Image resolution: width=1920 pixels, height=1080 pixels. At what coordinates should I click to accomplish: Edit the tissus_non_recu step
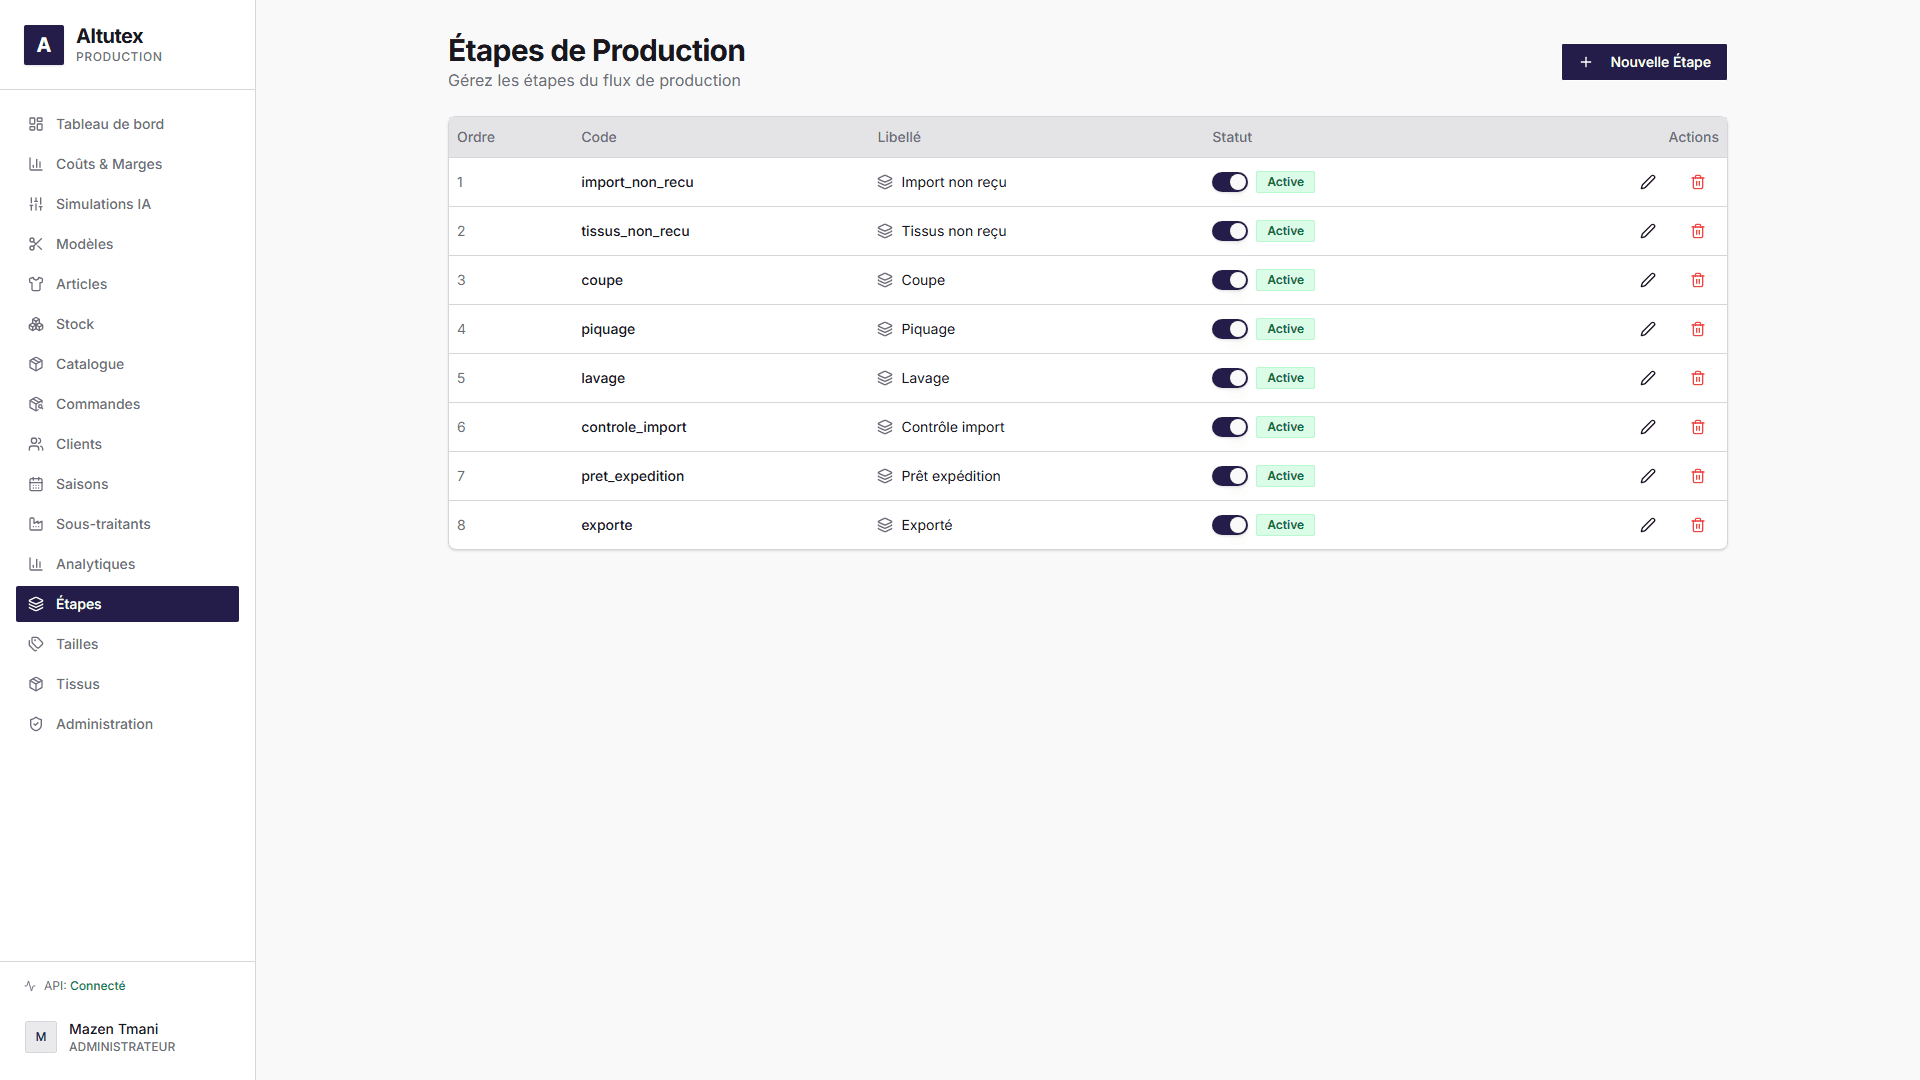(x=1648, y=231)
